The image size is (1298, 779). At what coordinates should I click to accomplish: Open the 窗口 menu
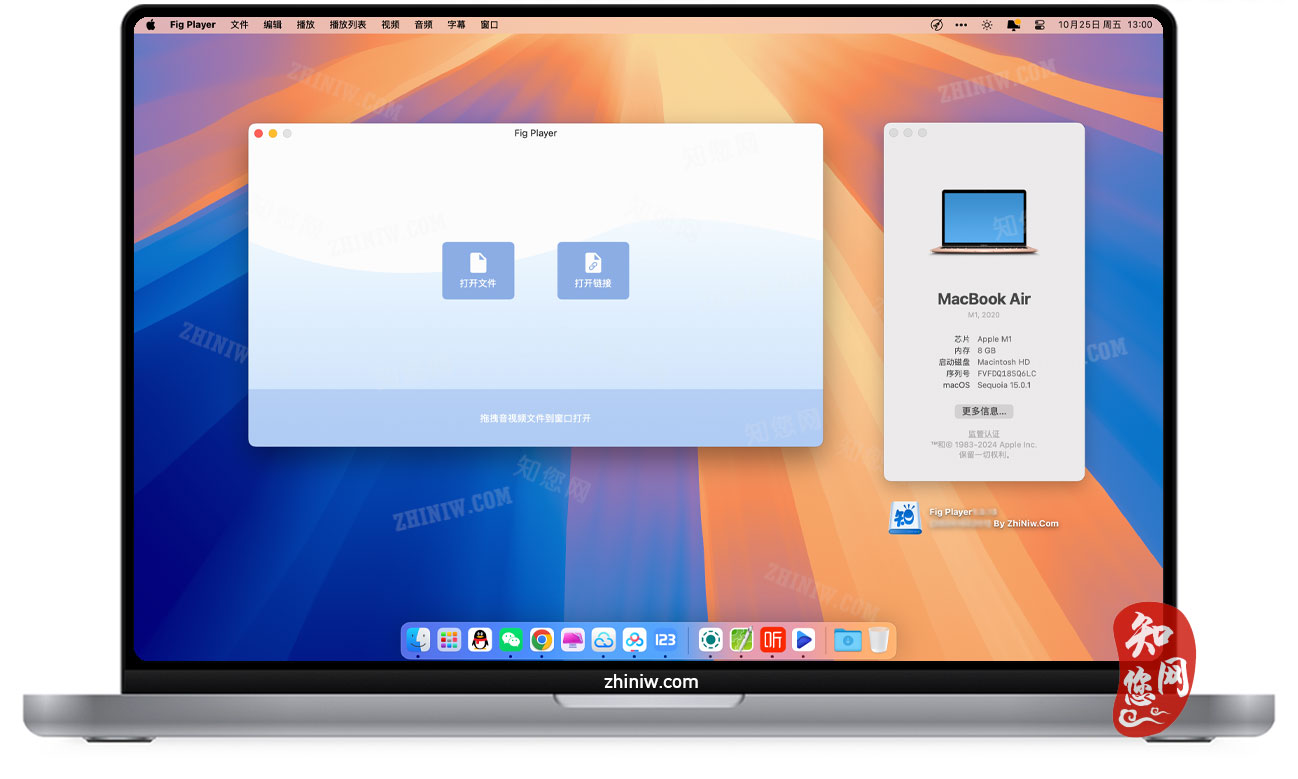tap(489, 25)
